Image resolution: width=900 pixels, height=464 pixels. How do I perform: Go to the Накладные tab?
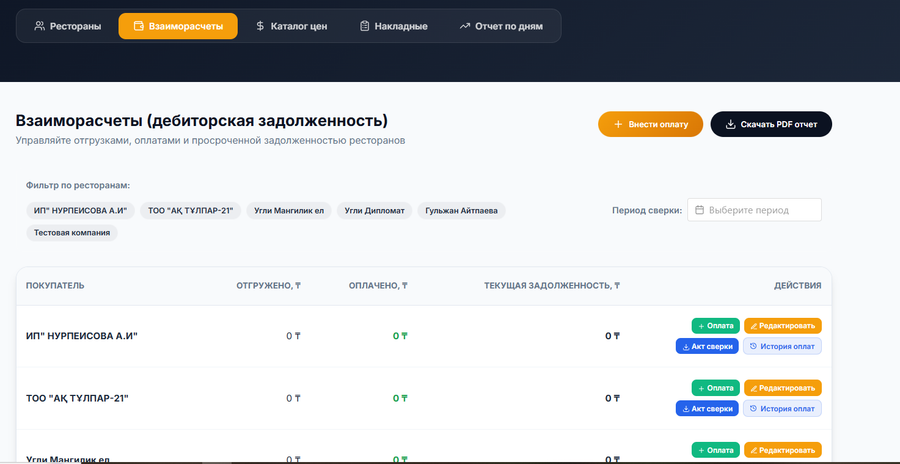pos(393,26)
